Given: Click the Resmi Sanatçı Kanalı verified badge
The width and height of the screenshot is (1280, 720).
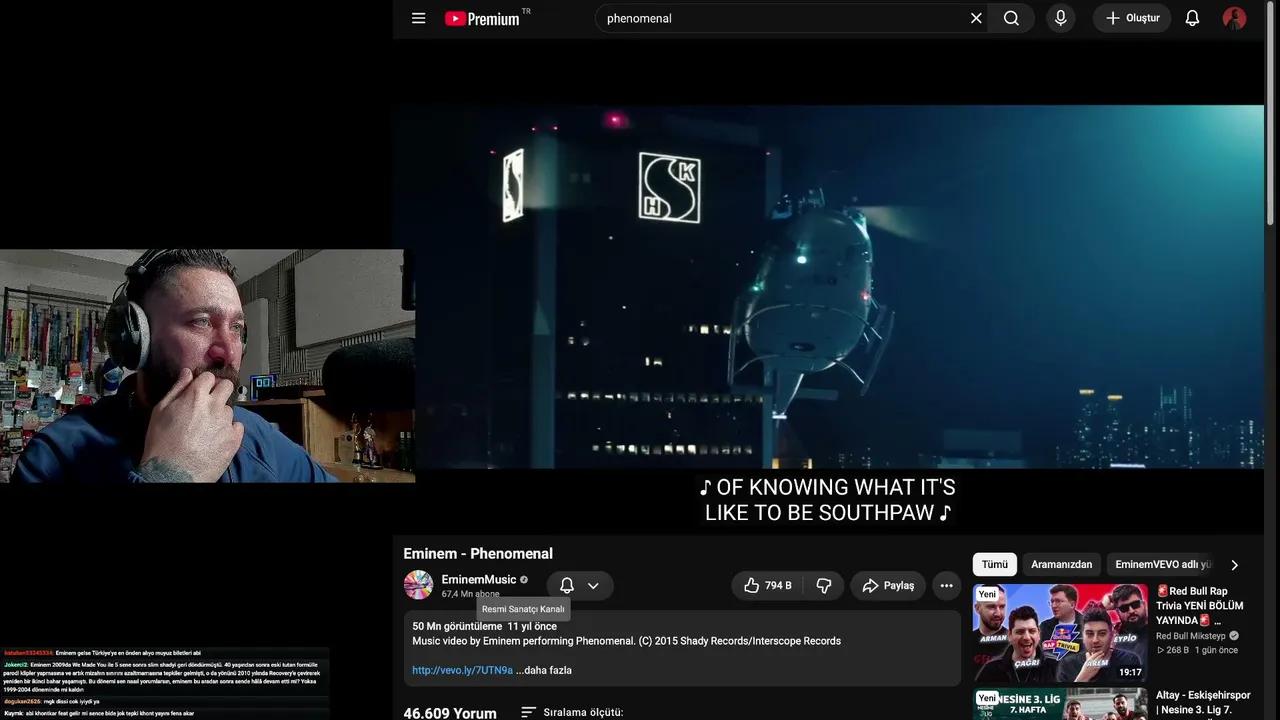Looking at the screenshot, I should (x=524, y=580).
